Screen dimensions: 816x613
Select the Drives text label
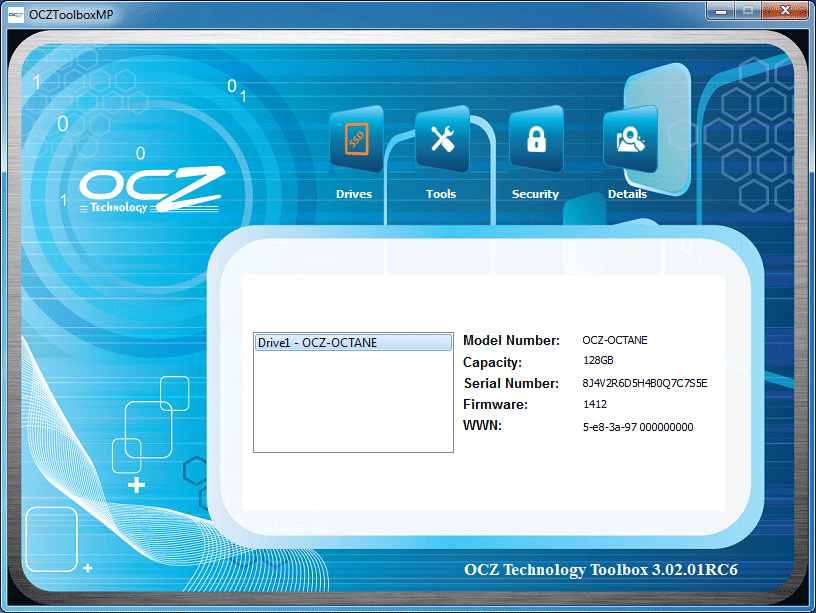tap(354, 194)
